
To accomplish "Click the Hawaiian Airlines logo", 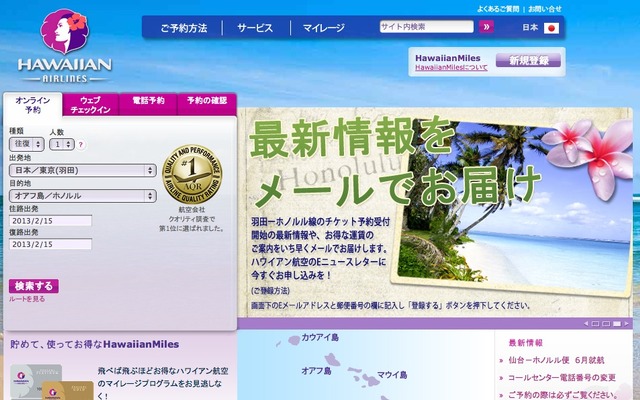I will click(64, 46).
